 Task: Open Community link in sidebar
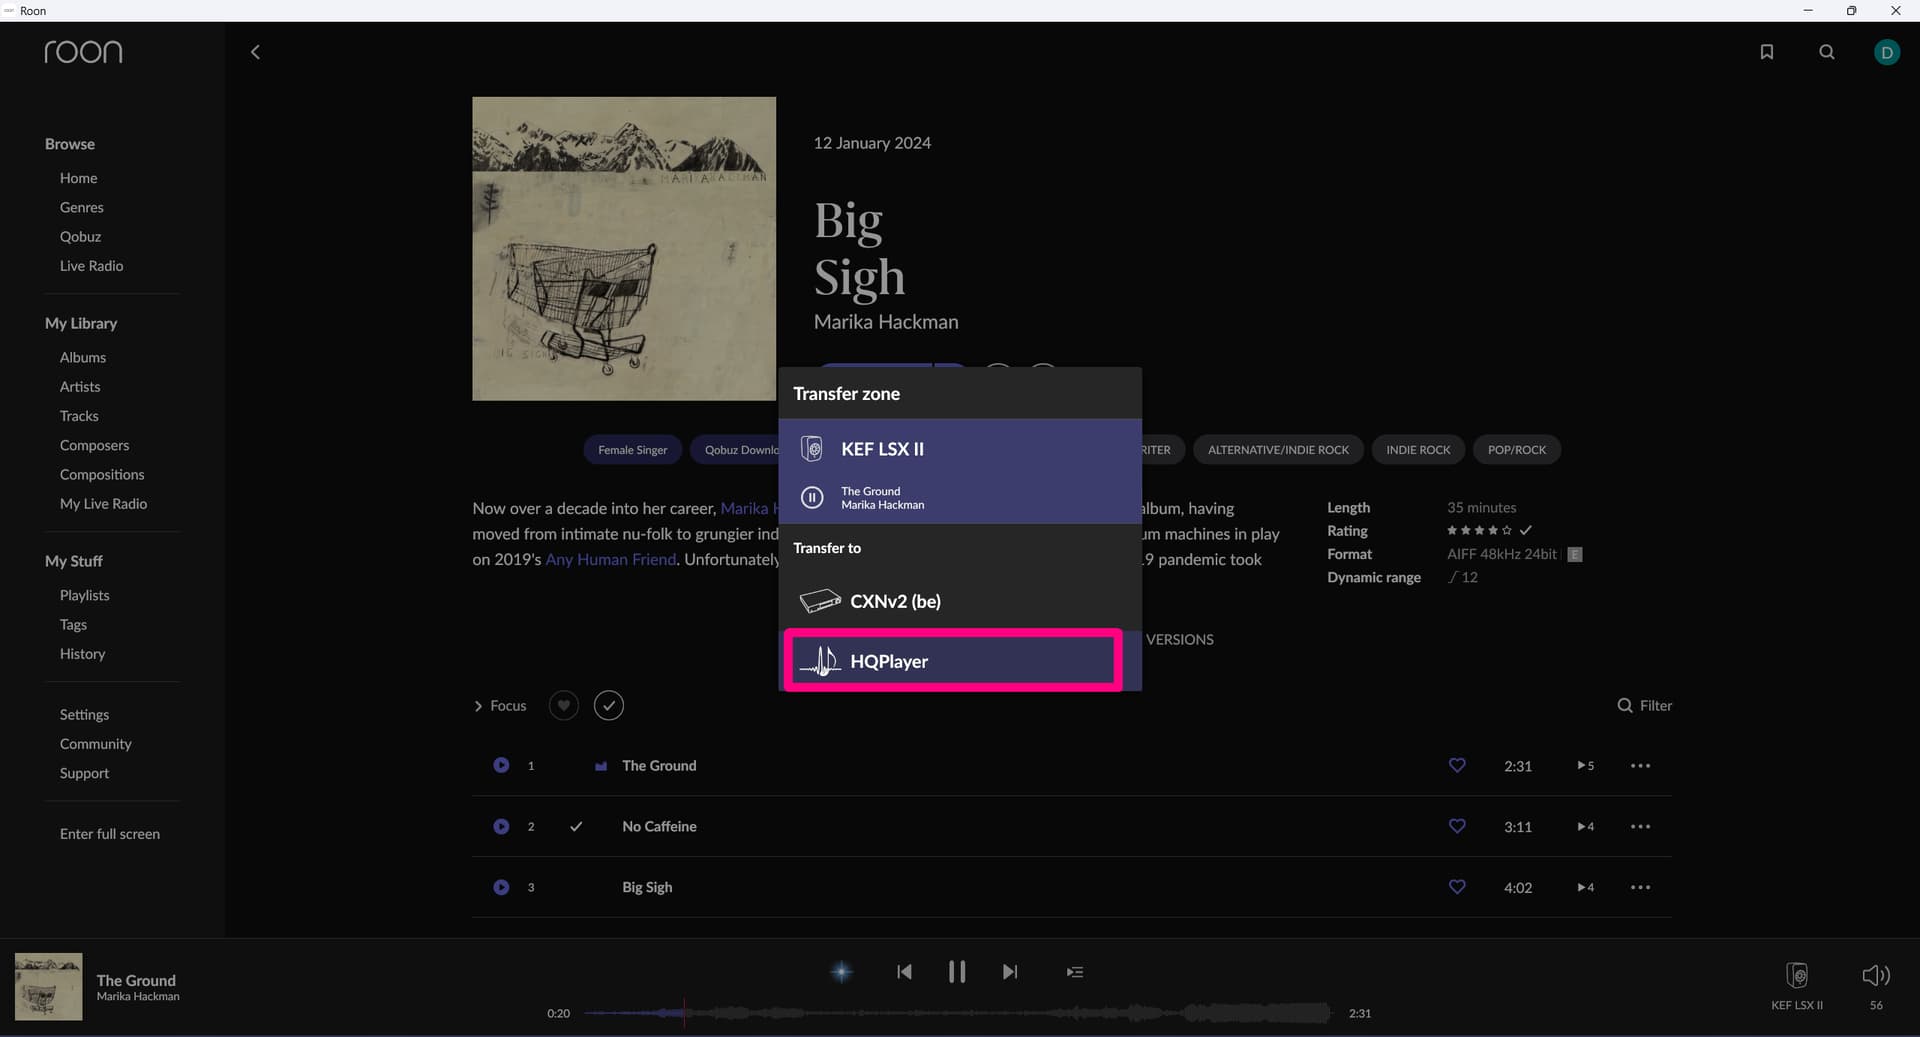95,744
